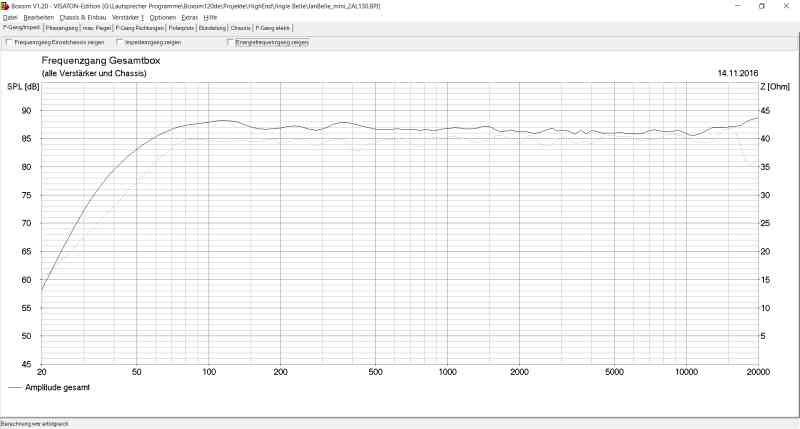Switch to F-Gang Richtungen tab
800x429 pixels.
click(140, 28)
